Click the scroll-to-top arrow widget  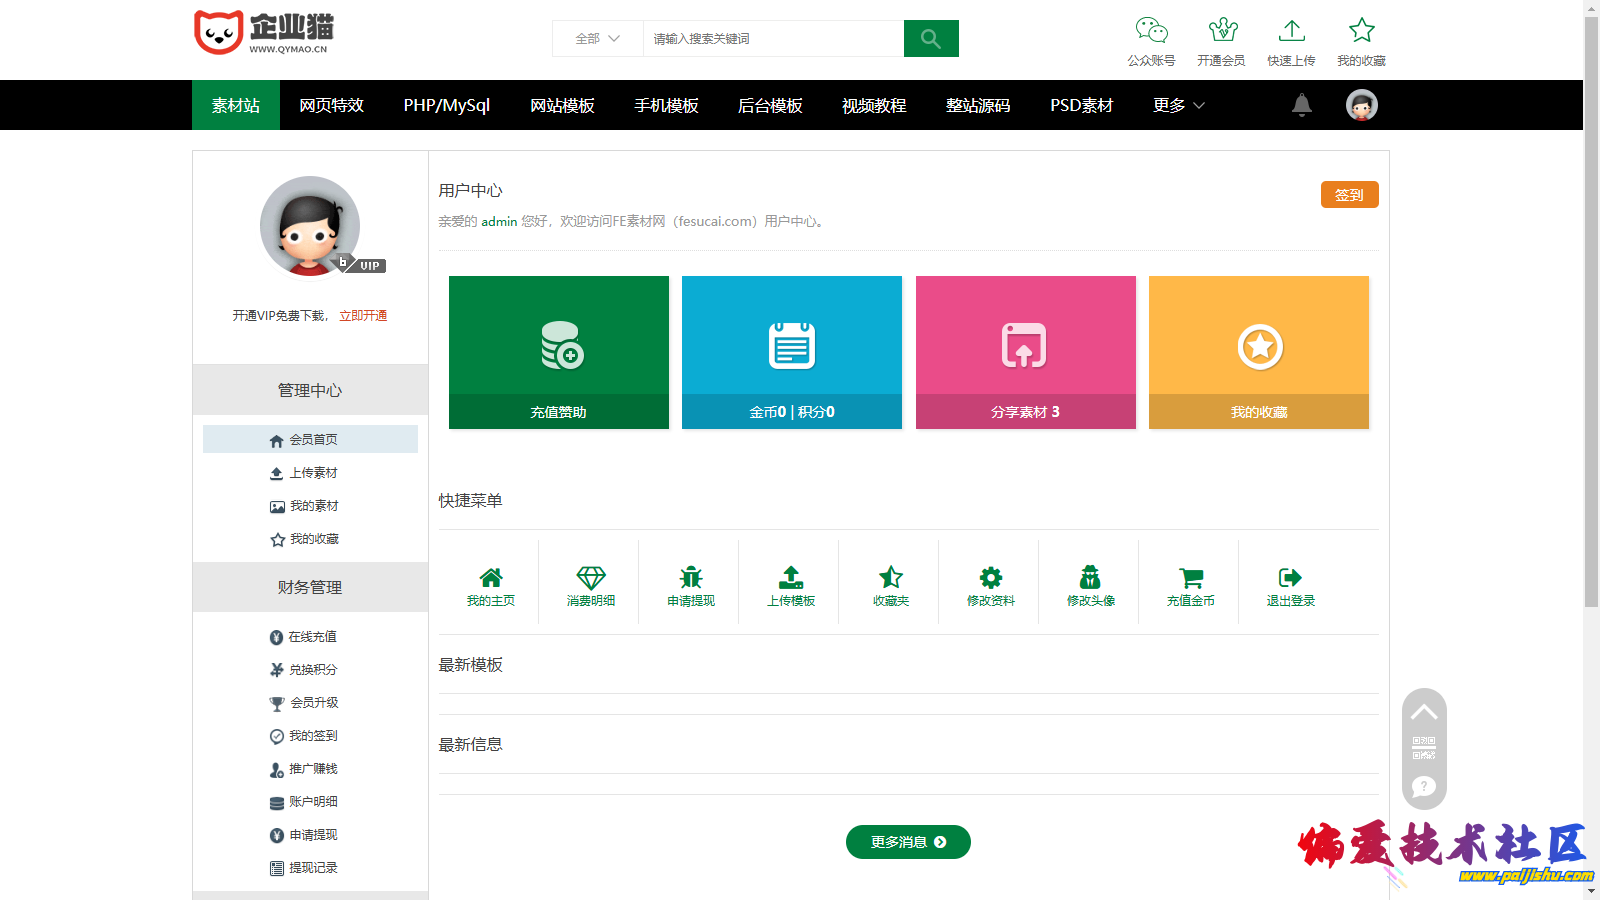1424,712
